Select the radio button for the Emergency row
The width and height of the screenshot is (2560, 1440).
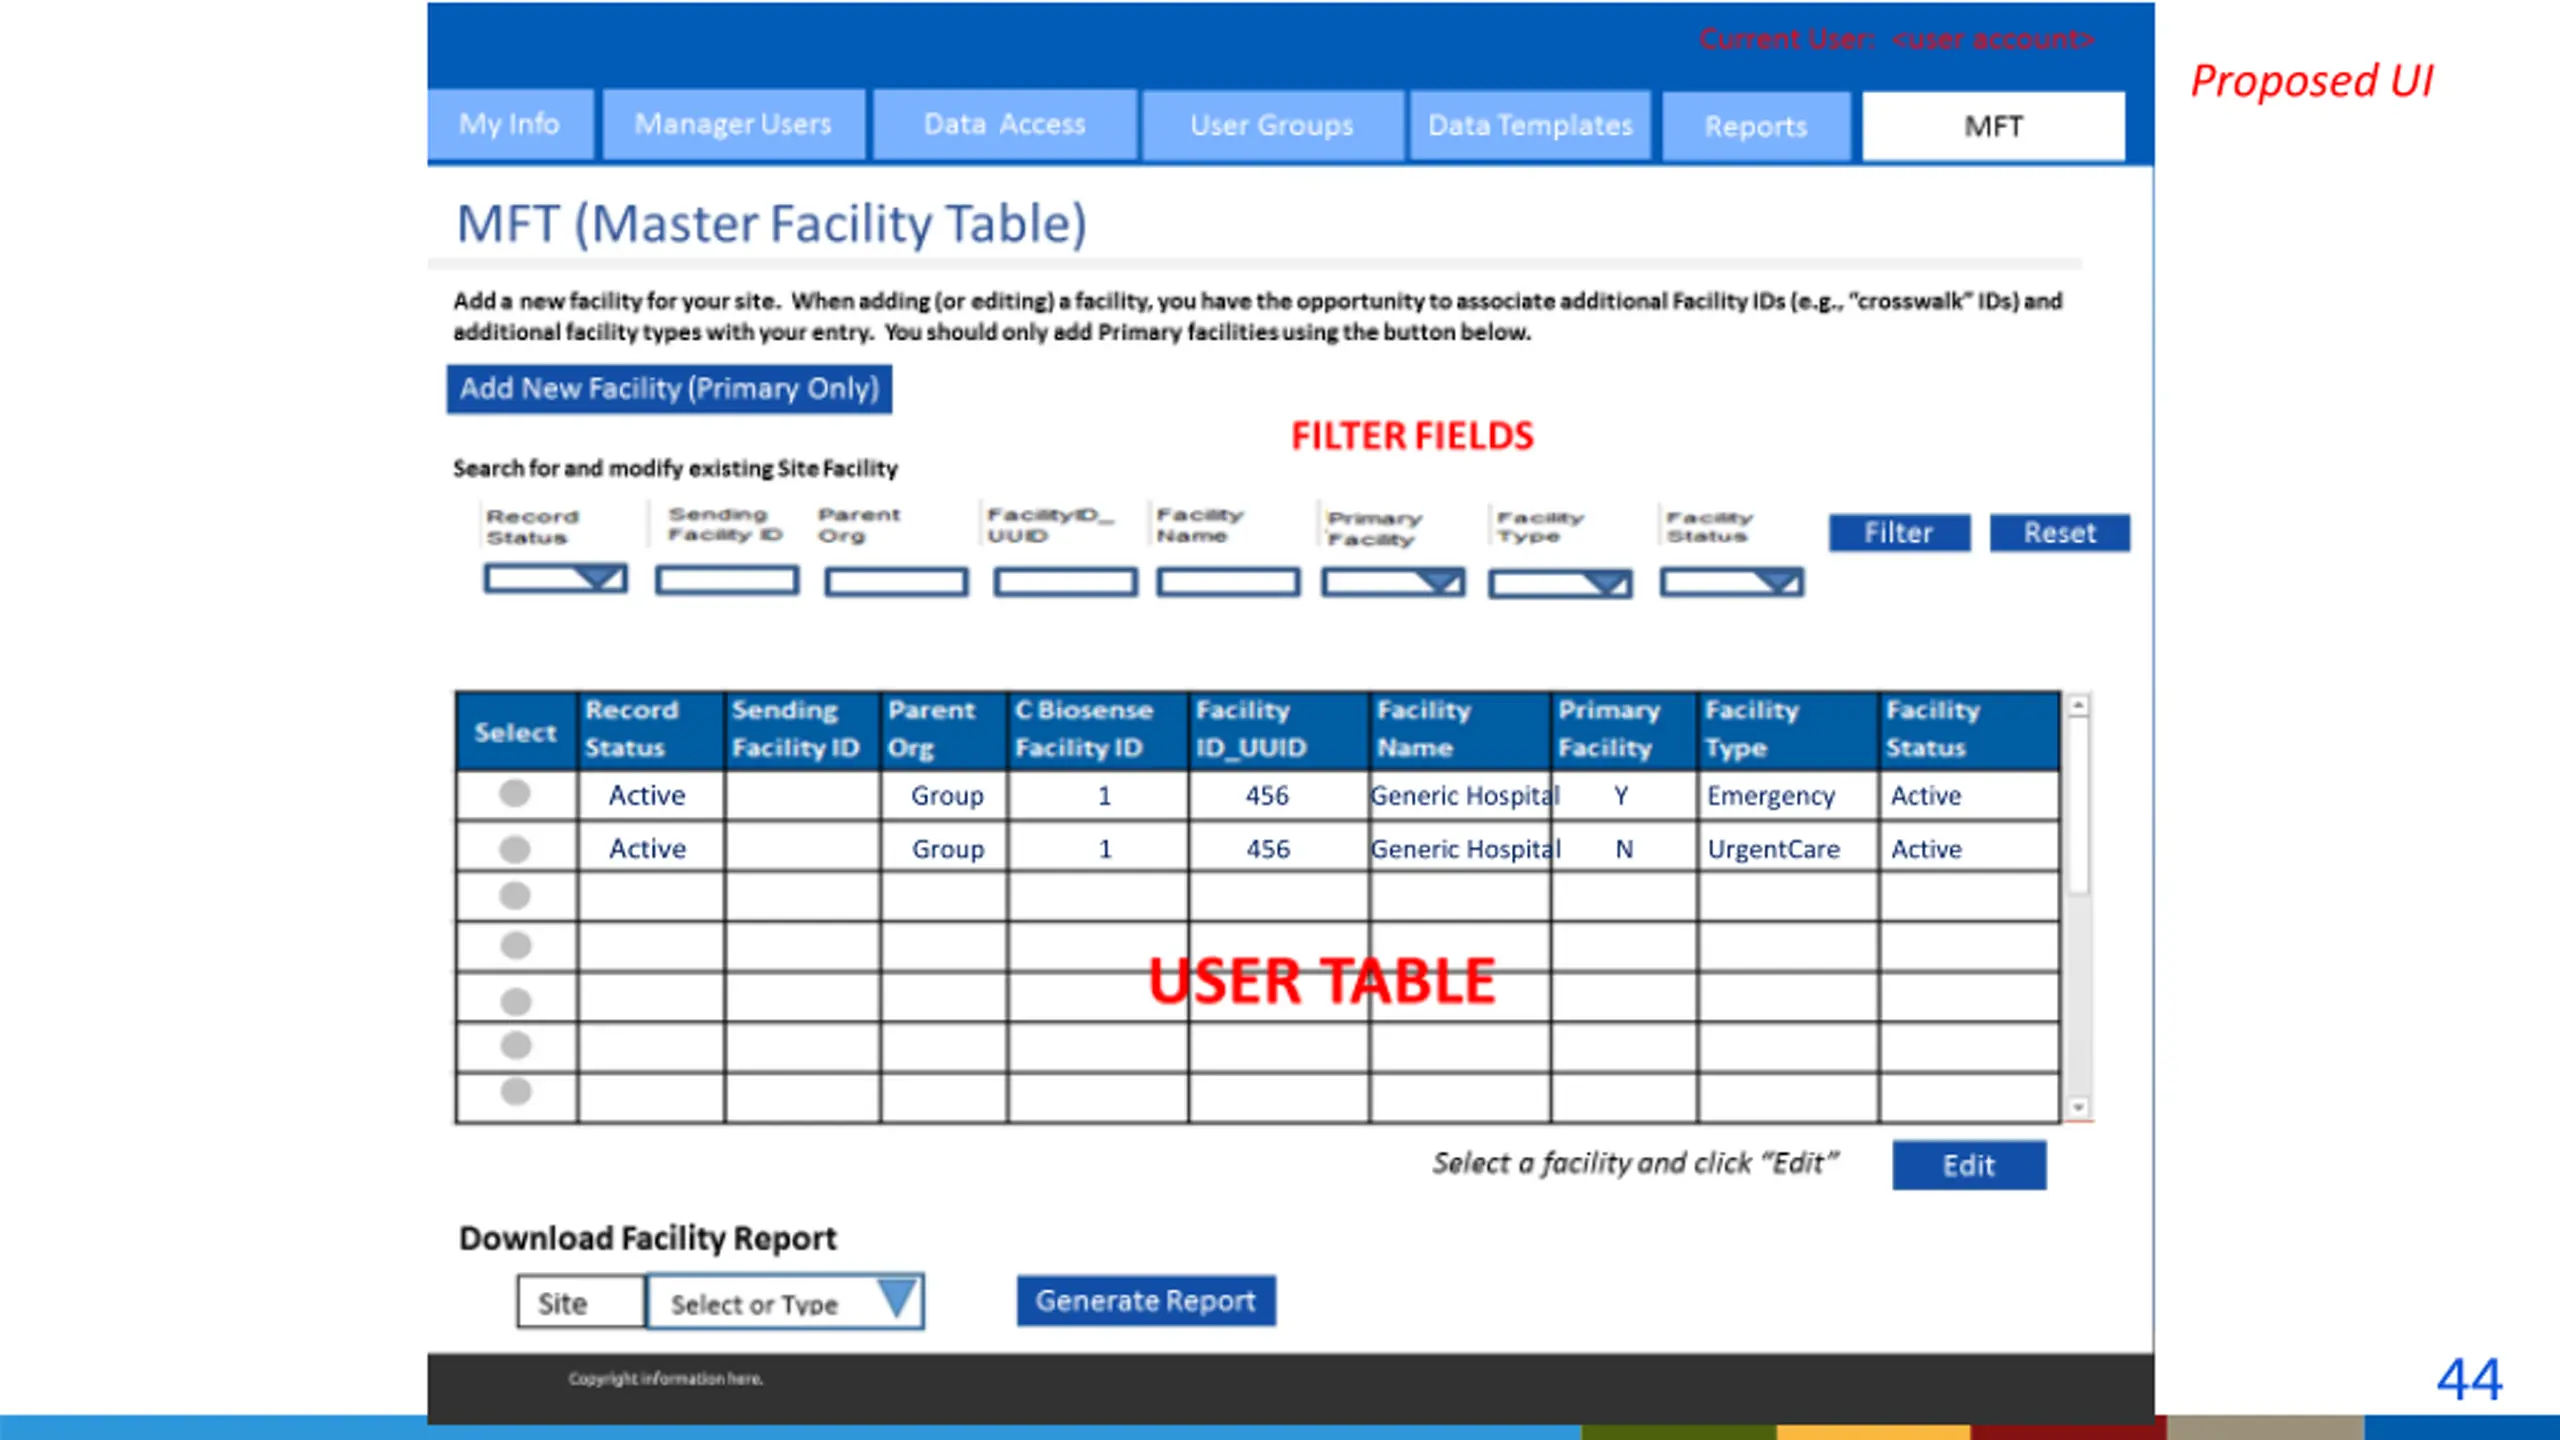pyautogui.click(x=514, y=794)
